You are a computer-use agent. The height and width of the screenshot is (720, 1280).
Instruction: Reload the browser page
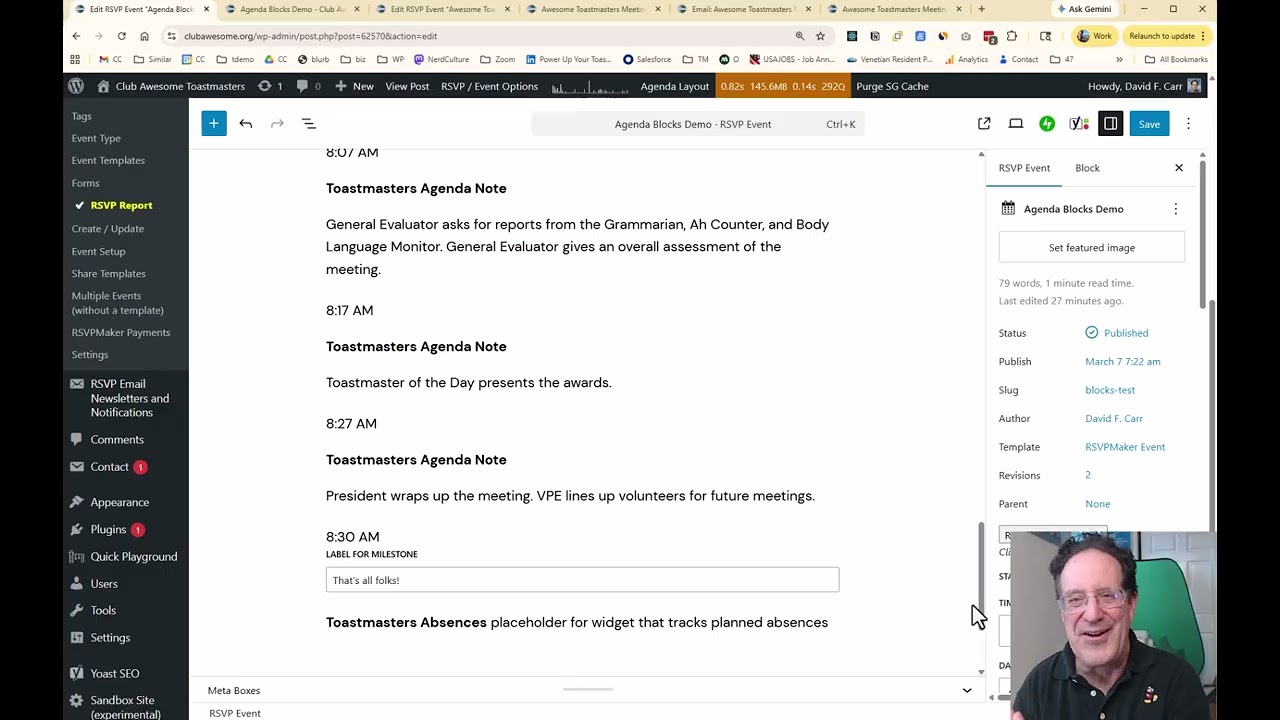point(121,36)
